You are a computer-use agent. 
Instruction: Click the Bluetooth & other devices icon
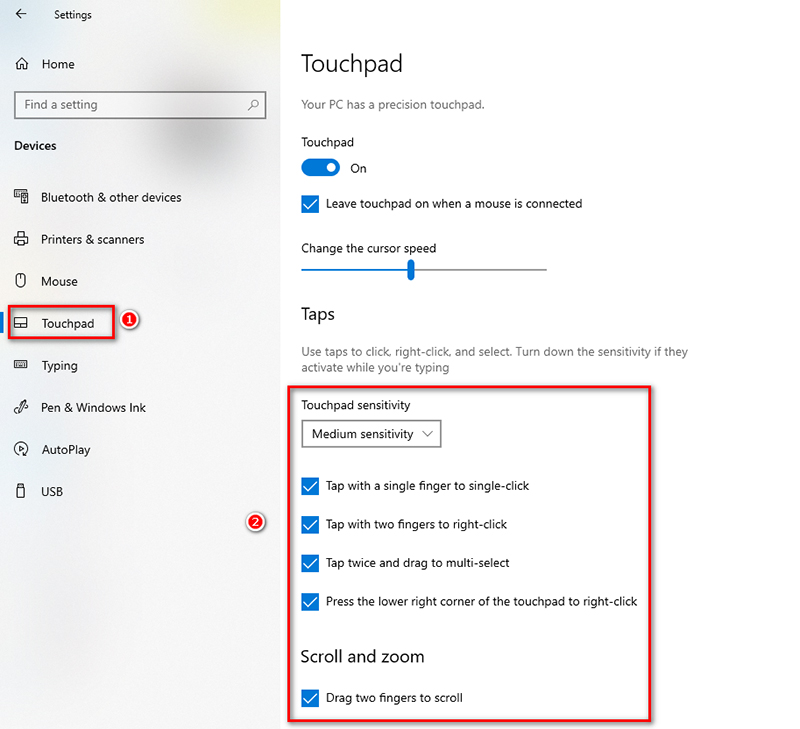(21, 196)
